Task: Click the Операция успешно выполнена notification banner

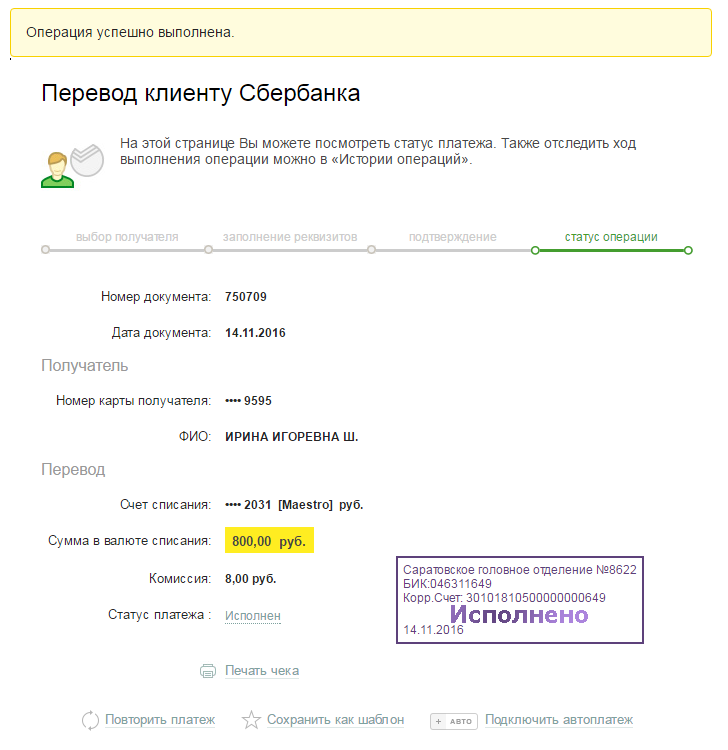Action: [x=361, y=33]
